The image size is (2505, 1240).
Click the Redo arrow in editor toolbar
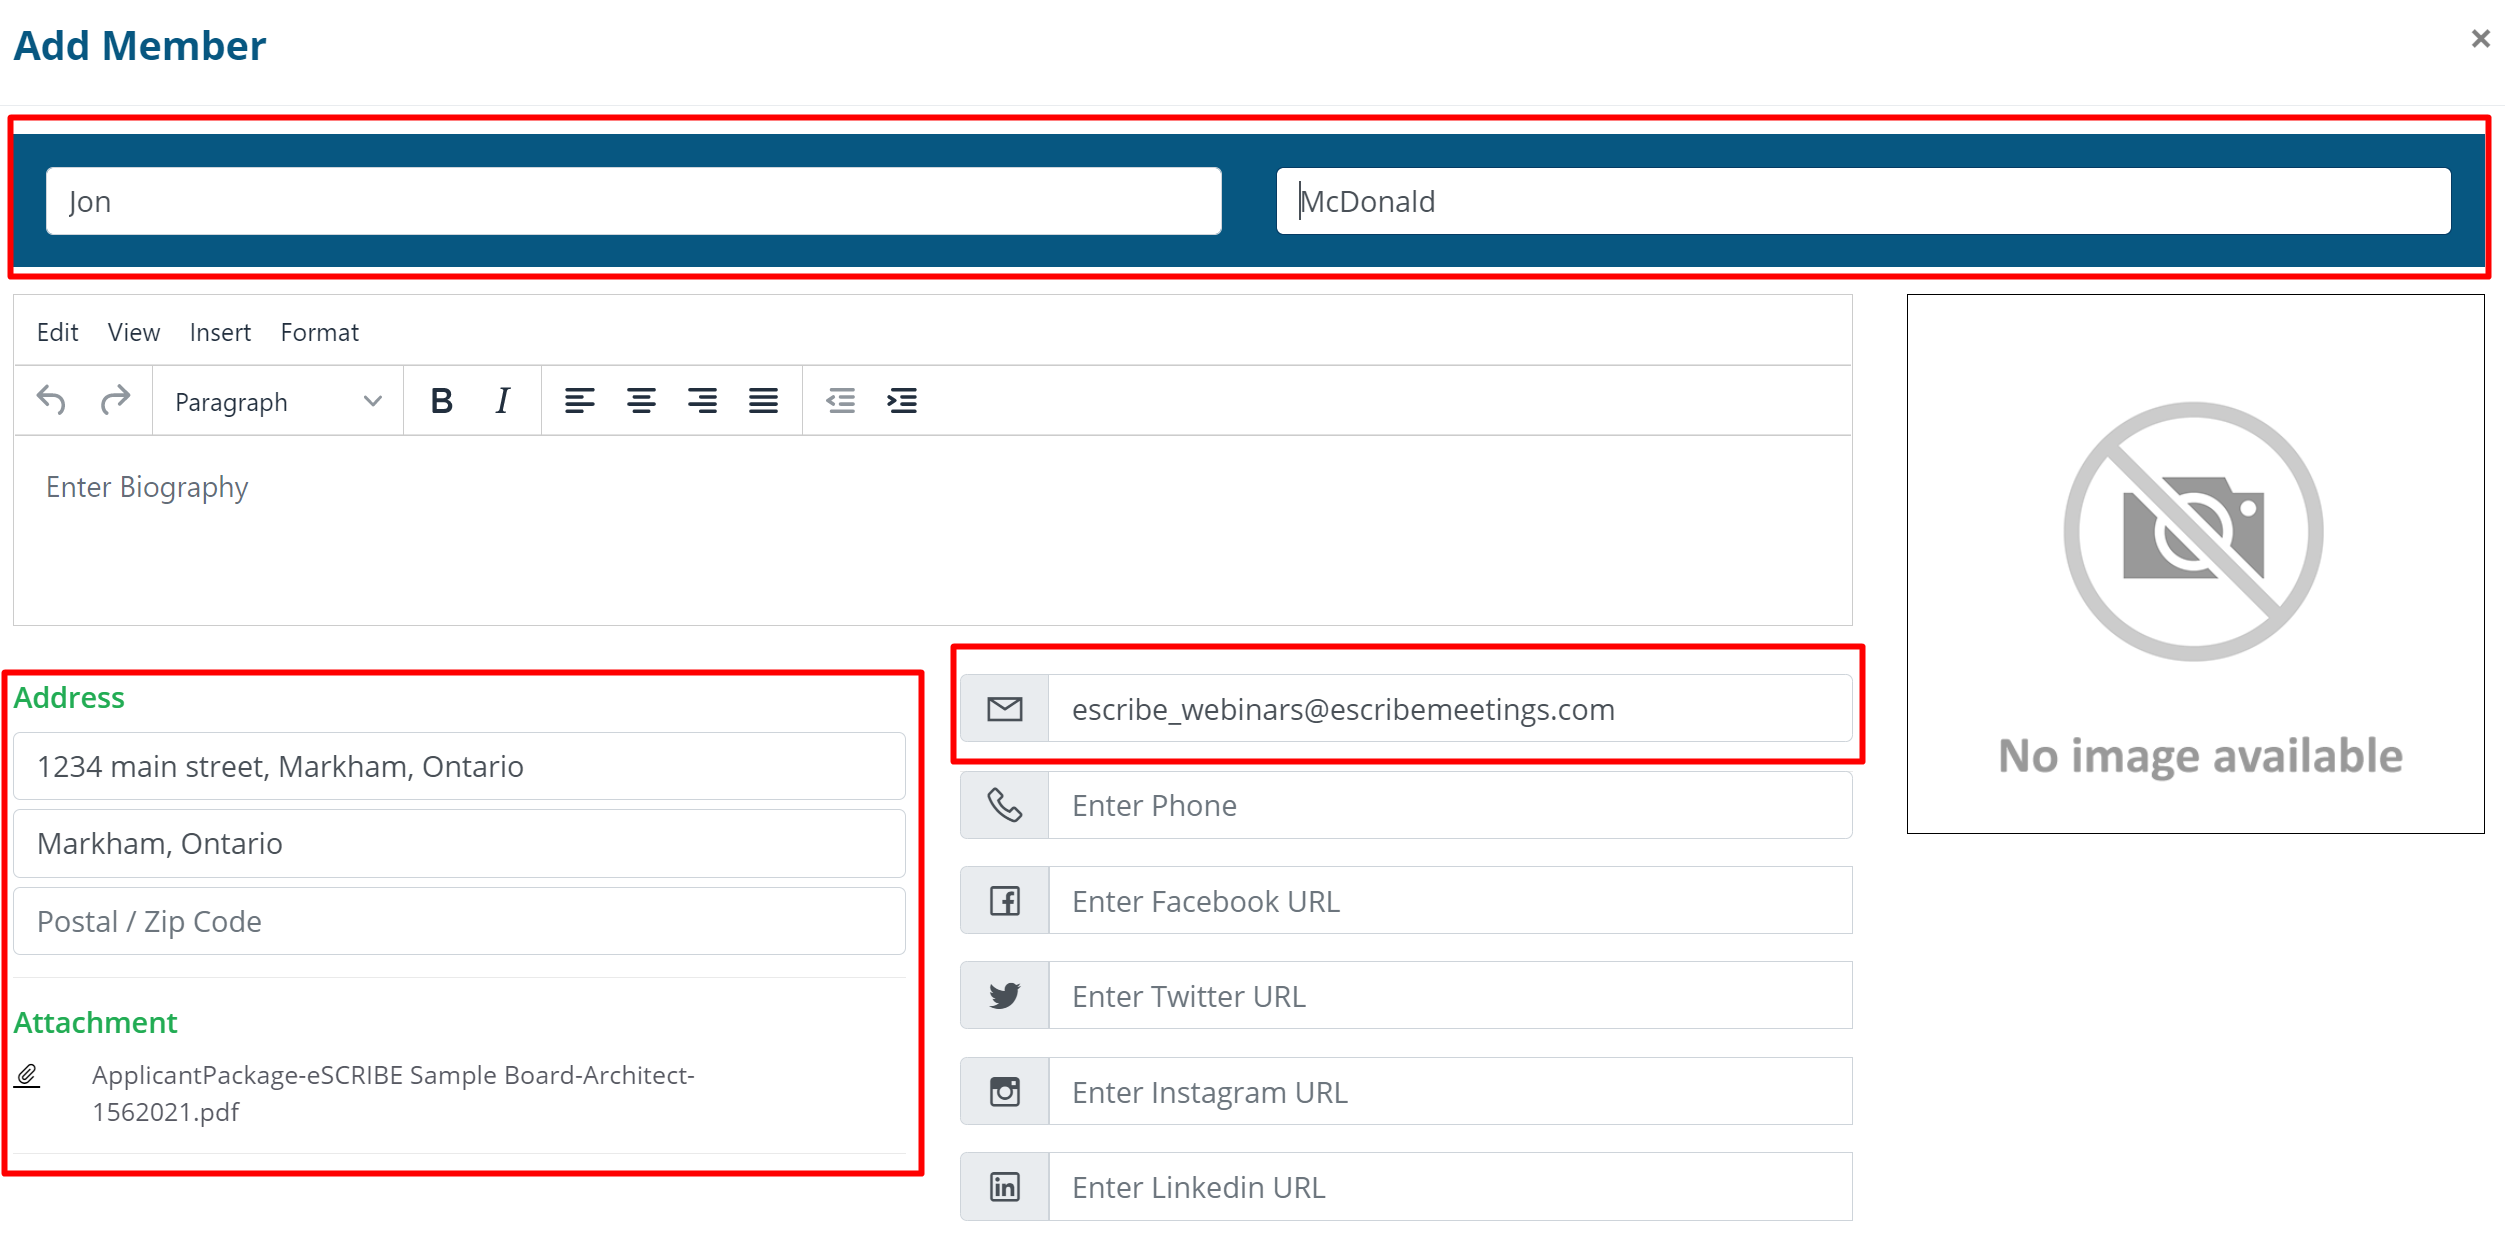point(115,401)
